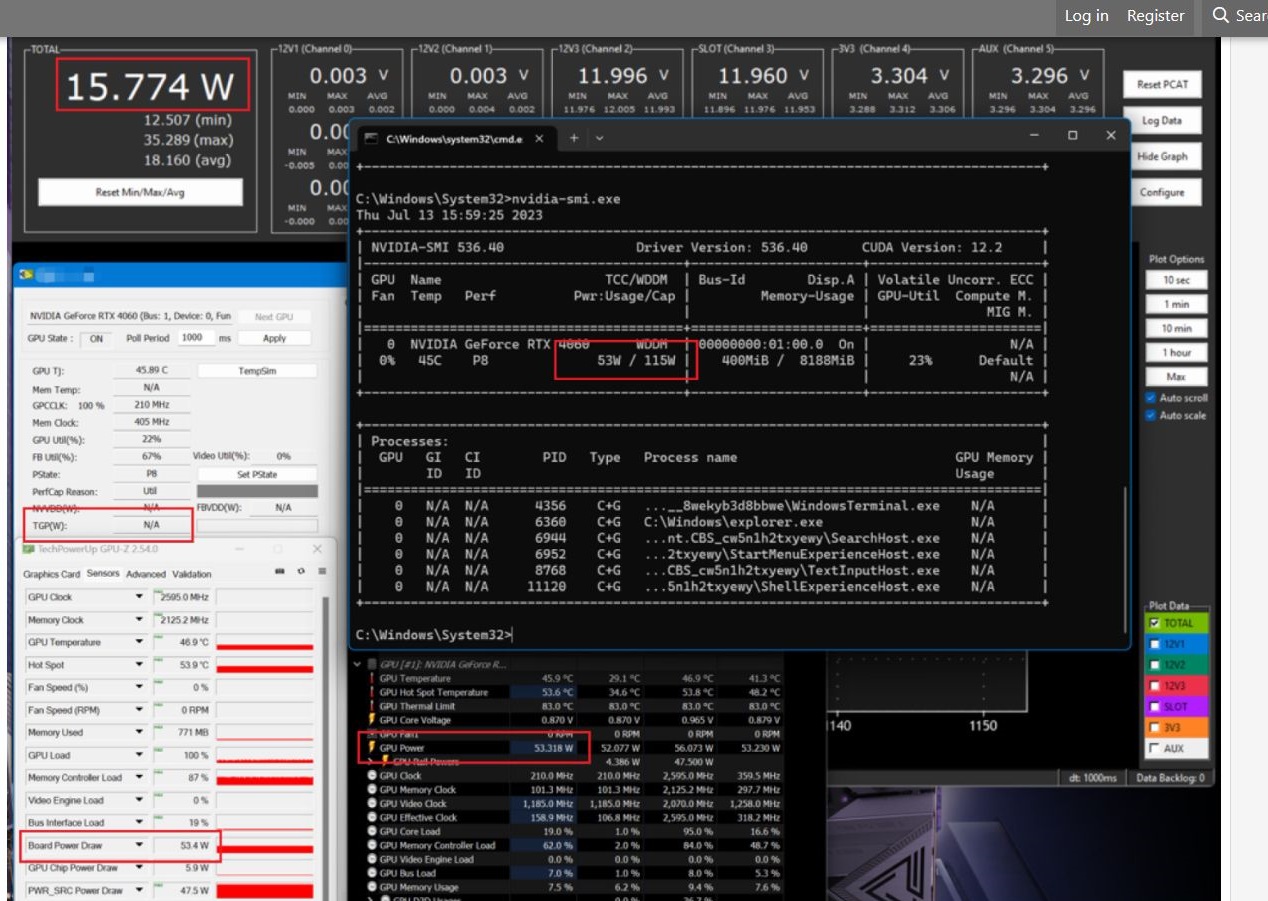The height and width of the screenshot is (901, 1268).
Task: Click lightning icon beside GPU Power row
Action: point(371,747)
